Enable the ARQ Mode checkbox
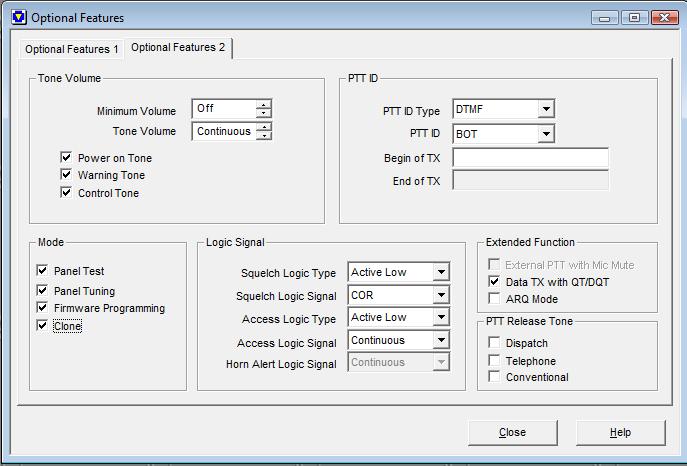The width and height of the screenshot is (687, 466). 494,298
